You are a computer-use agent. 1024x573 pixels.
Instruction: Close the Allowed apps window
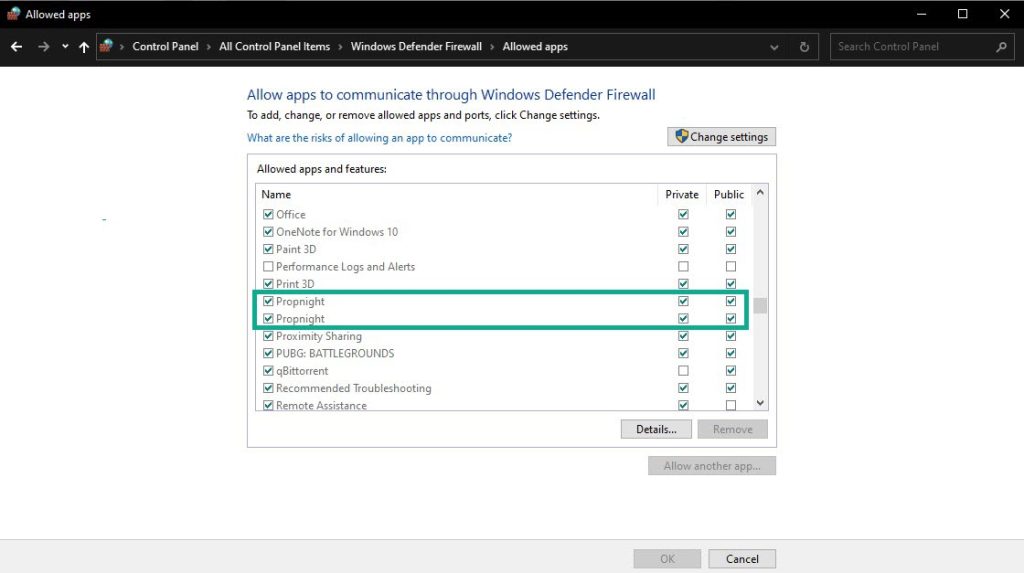click(x=1004, y=14)
